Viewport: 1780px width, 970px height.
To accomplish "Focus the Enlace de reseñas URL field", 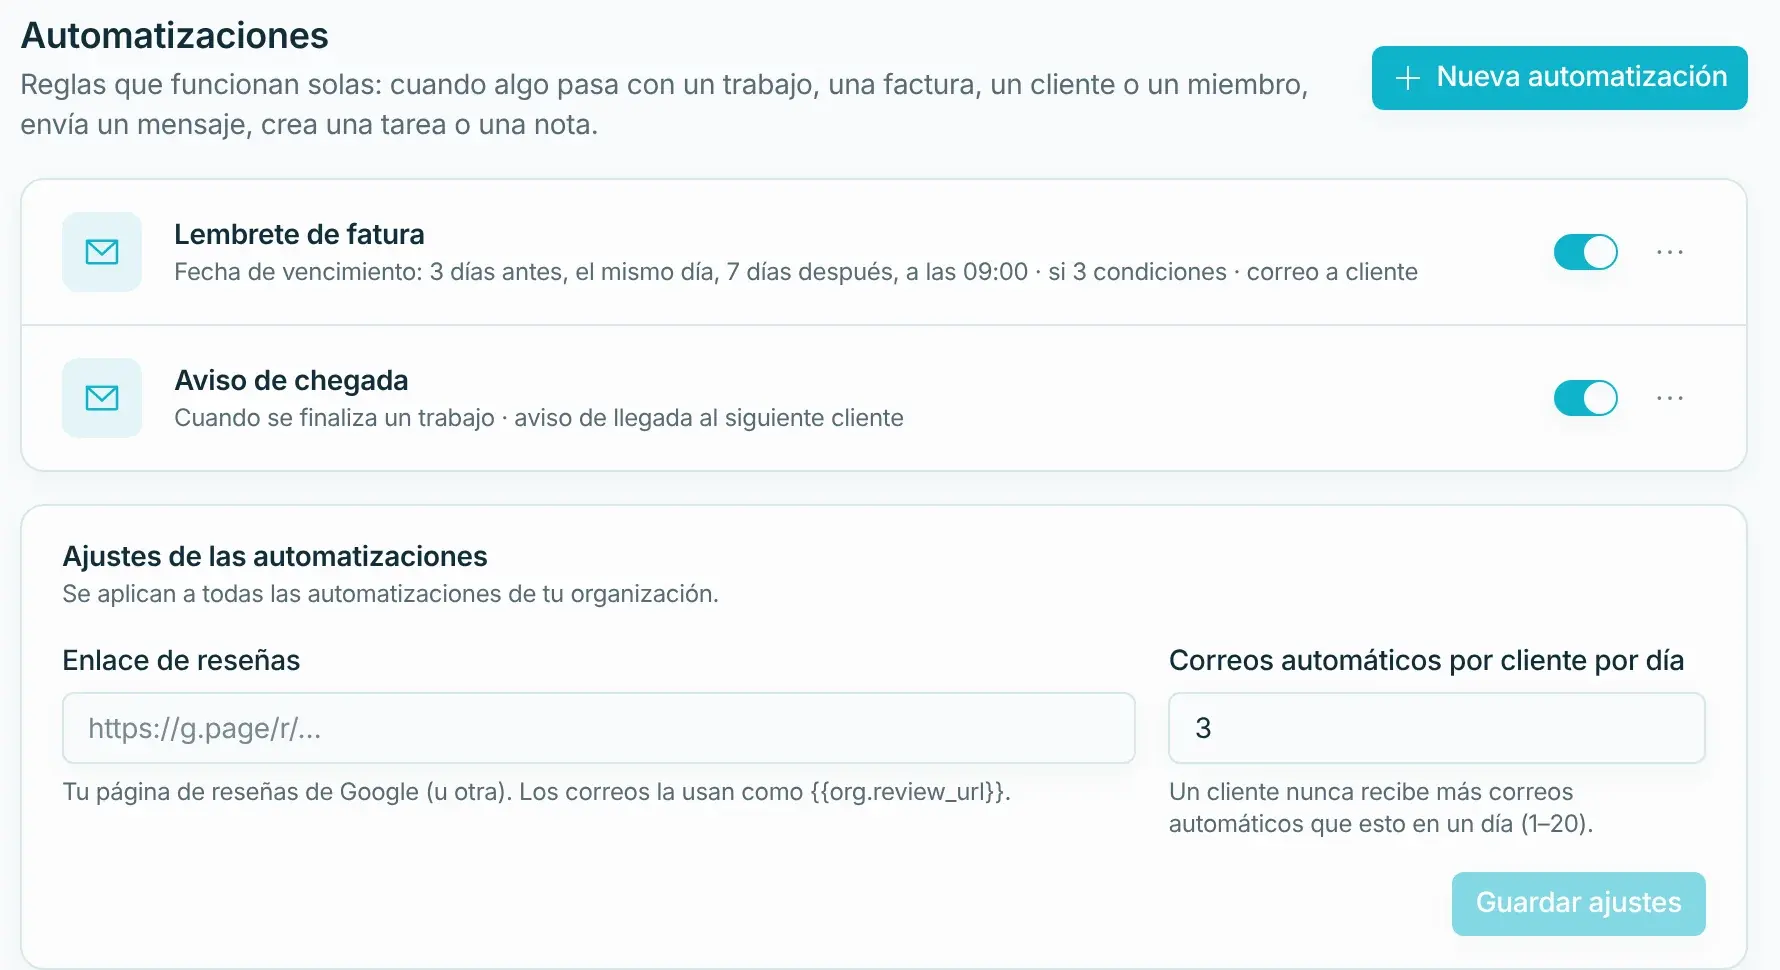I will [x=598, y=728].
